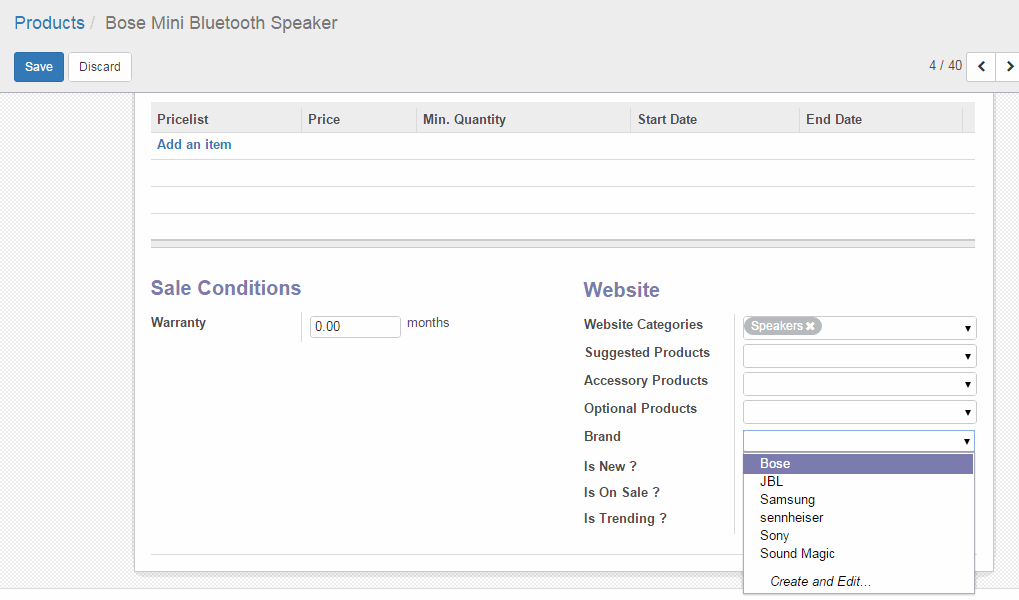1019x600 pixels.
Task: Choose JBL from brand list
Action: [858, 481]
